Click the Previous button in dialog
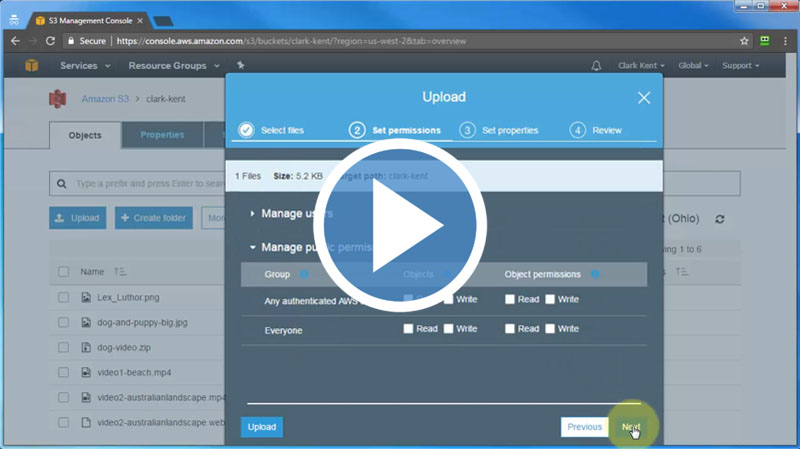Screen dimensions: 800x449 (x=584, y=427)
